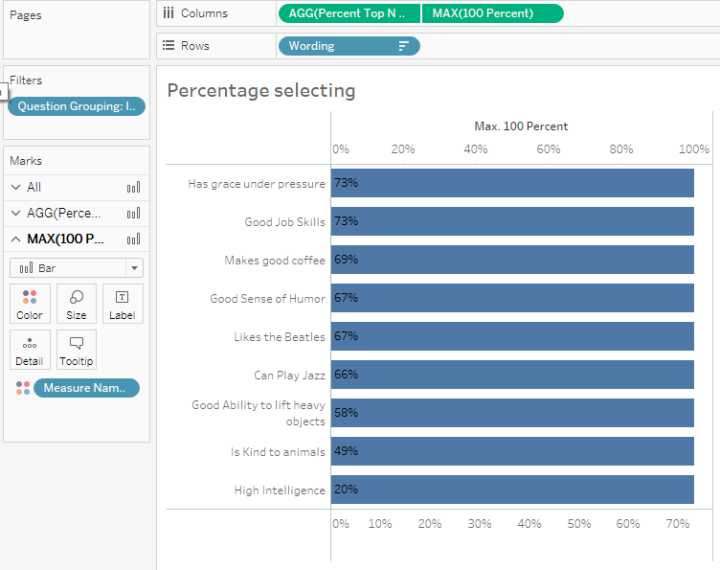Select the Good Job Skills bar
This screenshot has width=720, height=570.
(512, 221)
